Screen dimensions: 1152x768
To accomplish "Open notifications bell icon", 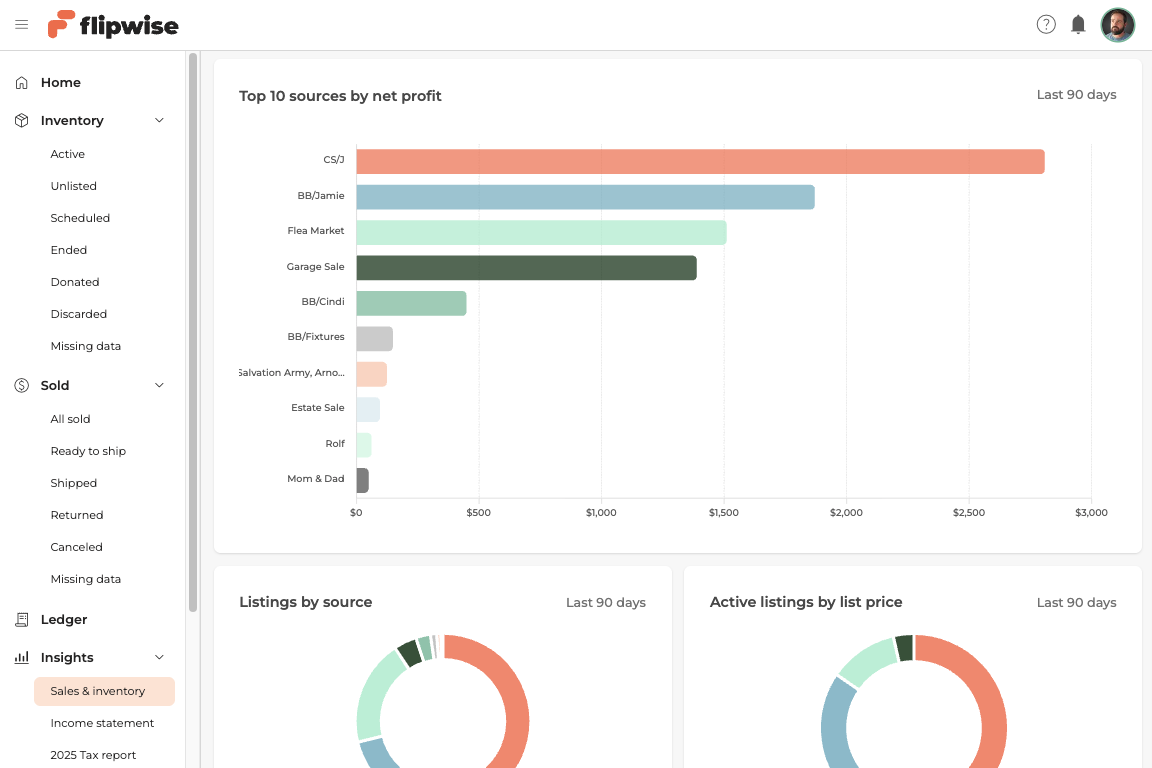I will [1078, 24].
